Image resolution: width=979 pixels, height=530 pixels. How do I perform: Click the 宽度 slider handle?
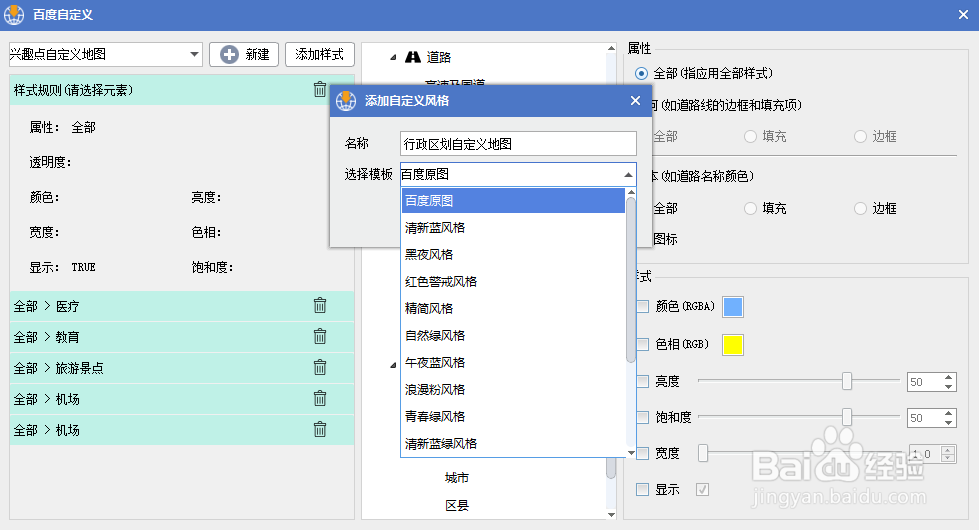tap(703, 453)
